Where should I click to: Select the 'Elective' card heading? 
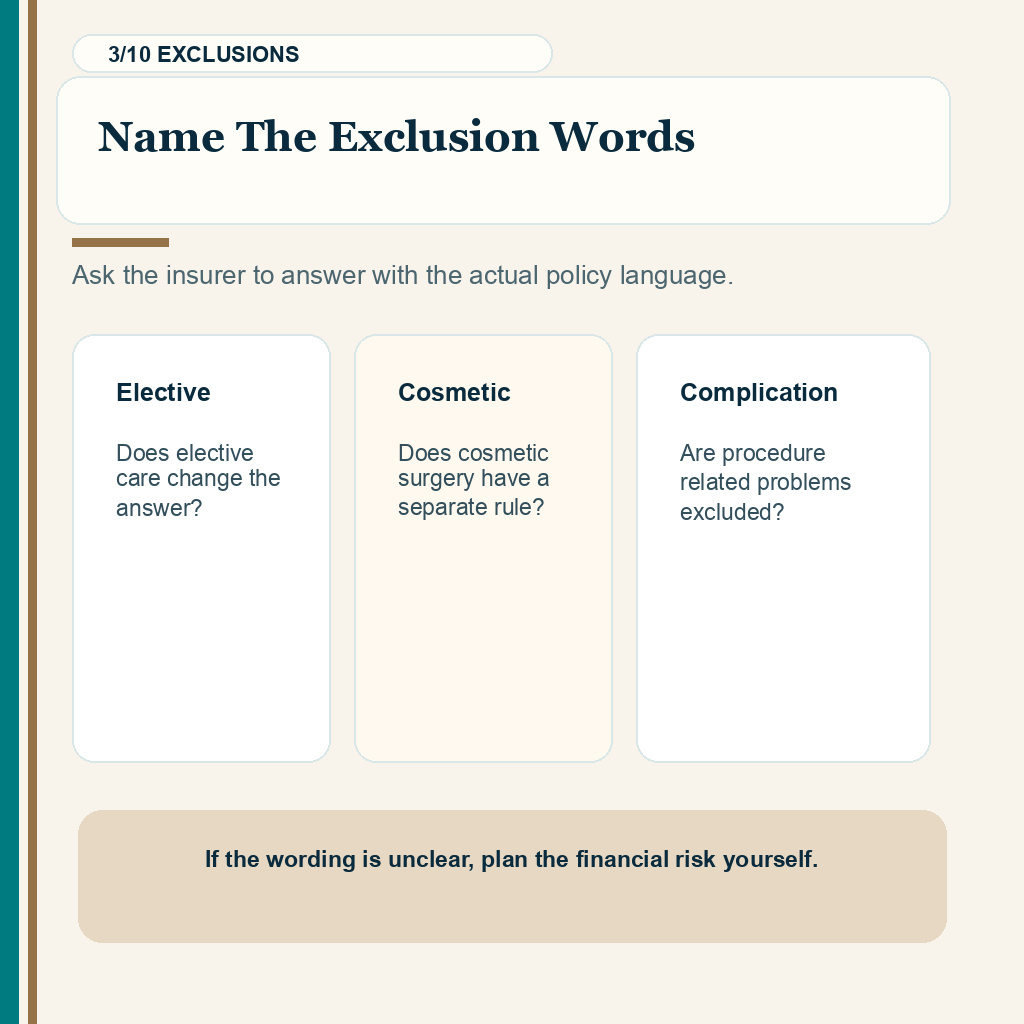coord(163,392)
